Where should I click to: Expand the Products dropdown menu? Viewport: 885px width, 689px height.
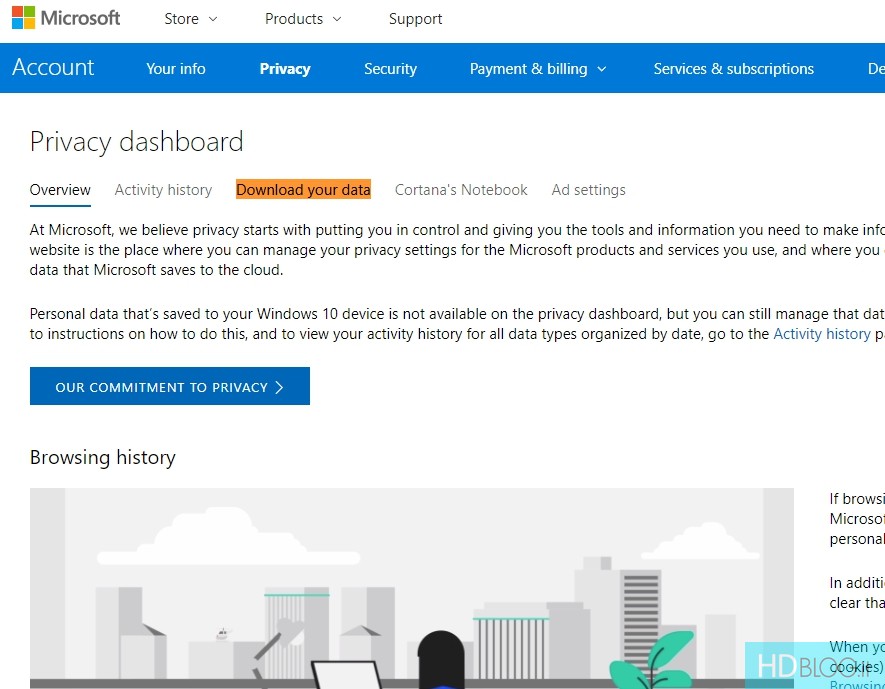(302, 19)
